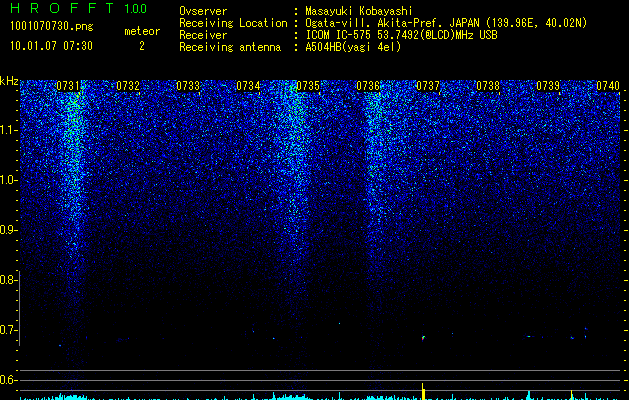Screen dimensions: 629x400
Task: Click the 1.1 kHz axis label
Action: point(9,130)
